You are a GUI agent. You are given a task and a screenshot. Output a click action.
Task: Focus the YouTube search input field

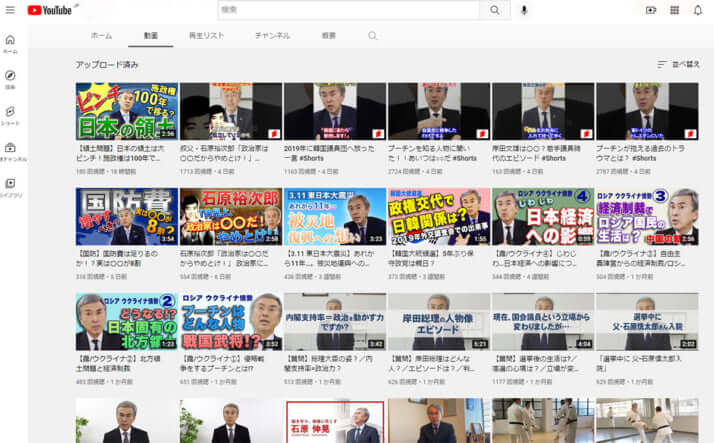click(x=349, y=10)
